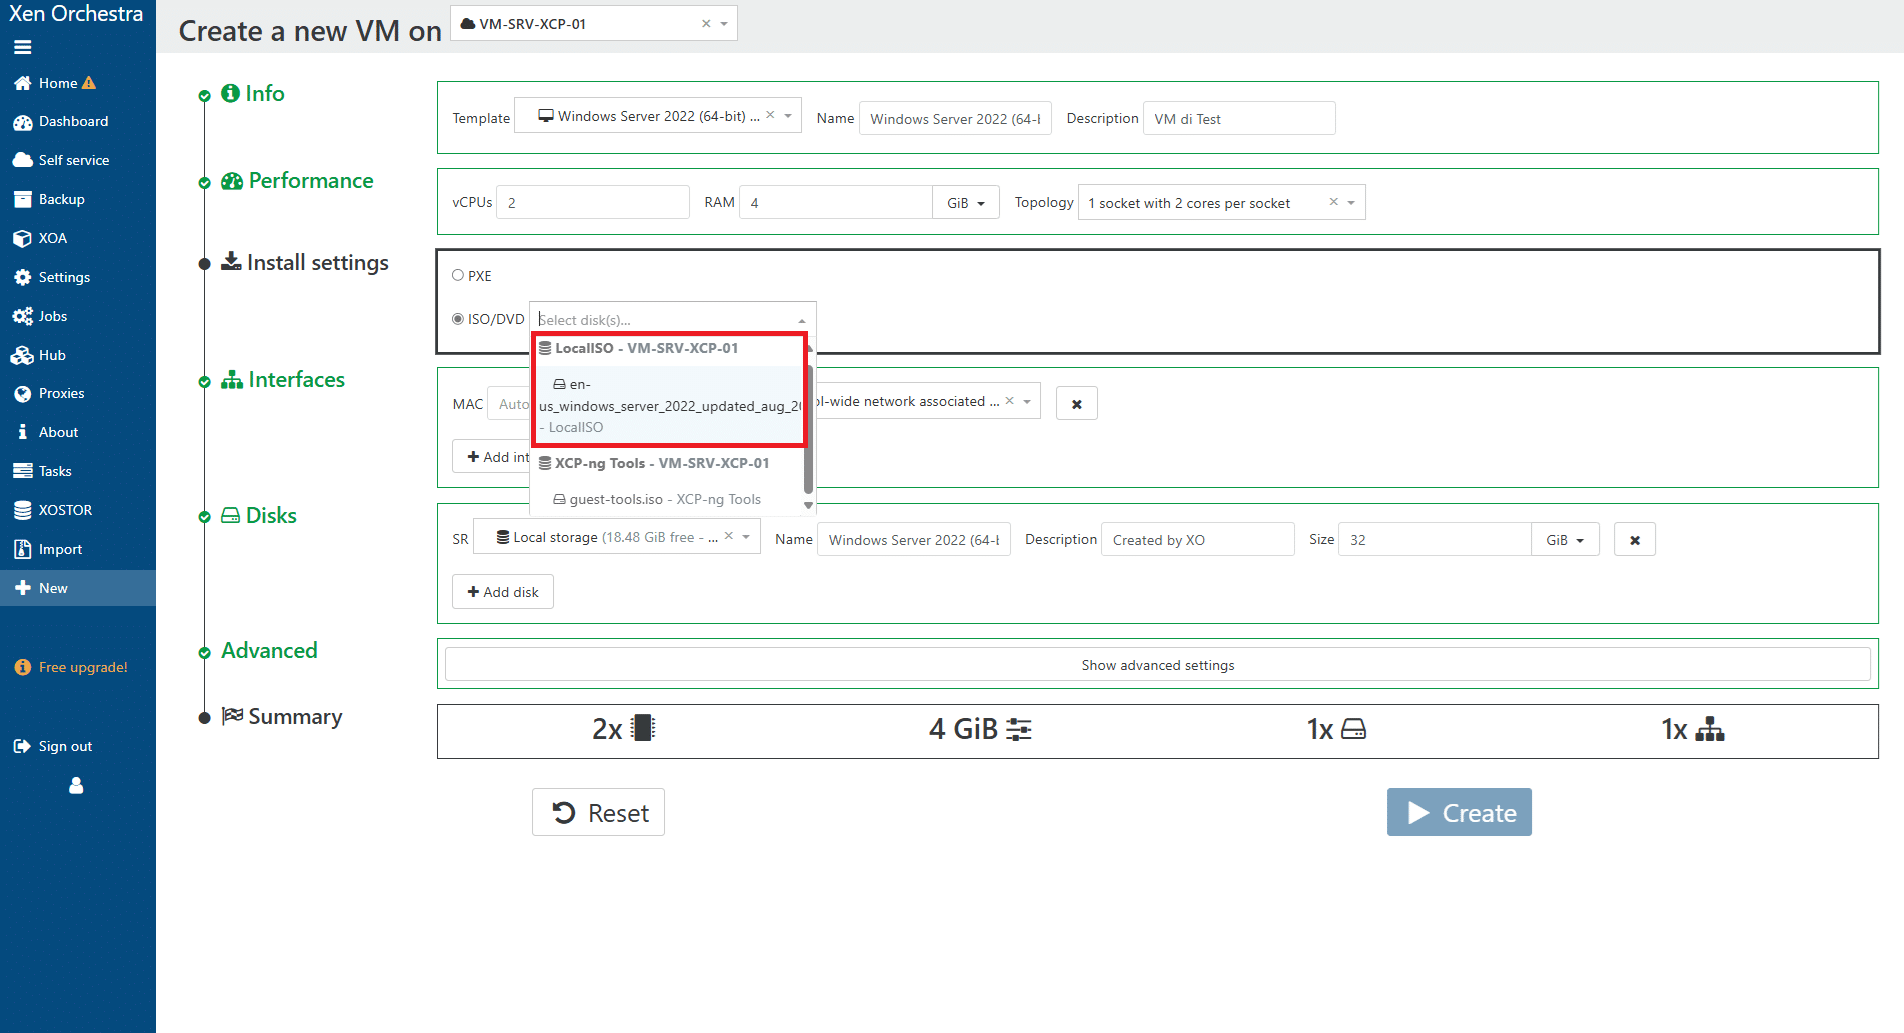The image size is (1904, 1033).
Task: Expand the Topology dropdown arrow
Action: point(1351,202)
